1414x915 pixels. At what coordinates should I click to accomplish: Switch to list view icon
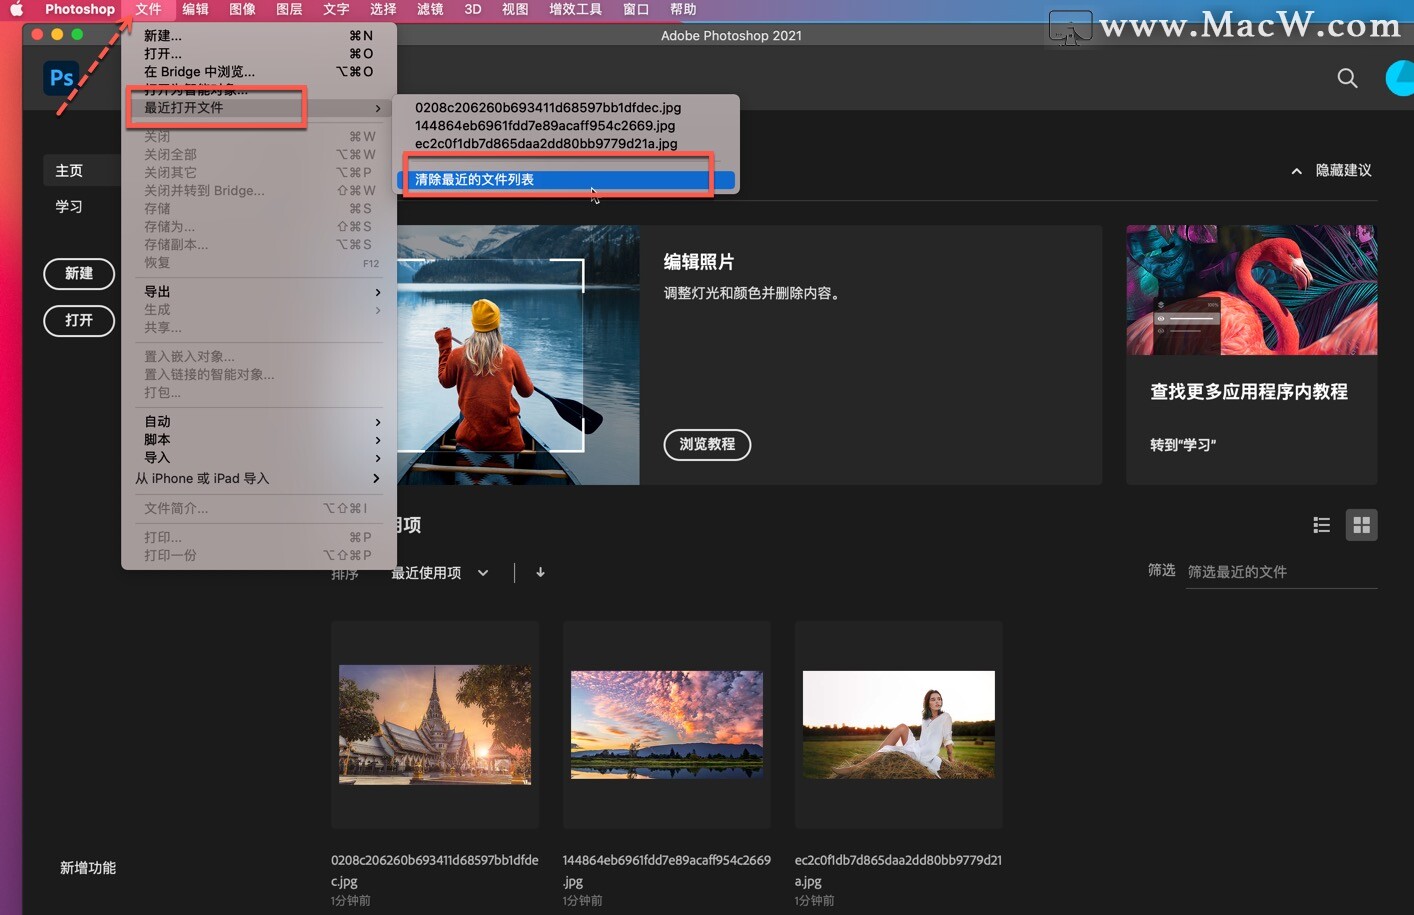(1321, 525)
